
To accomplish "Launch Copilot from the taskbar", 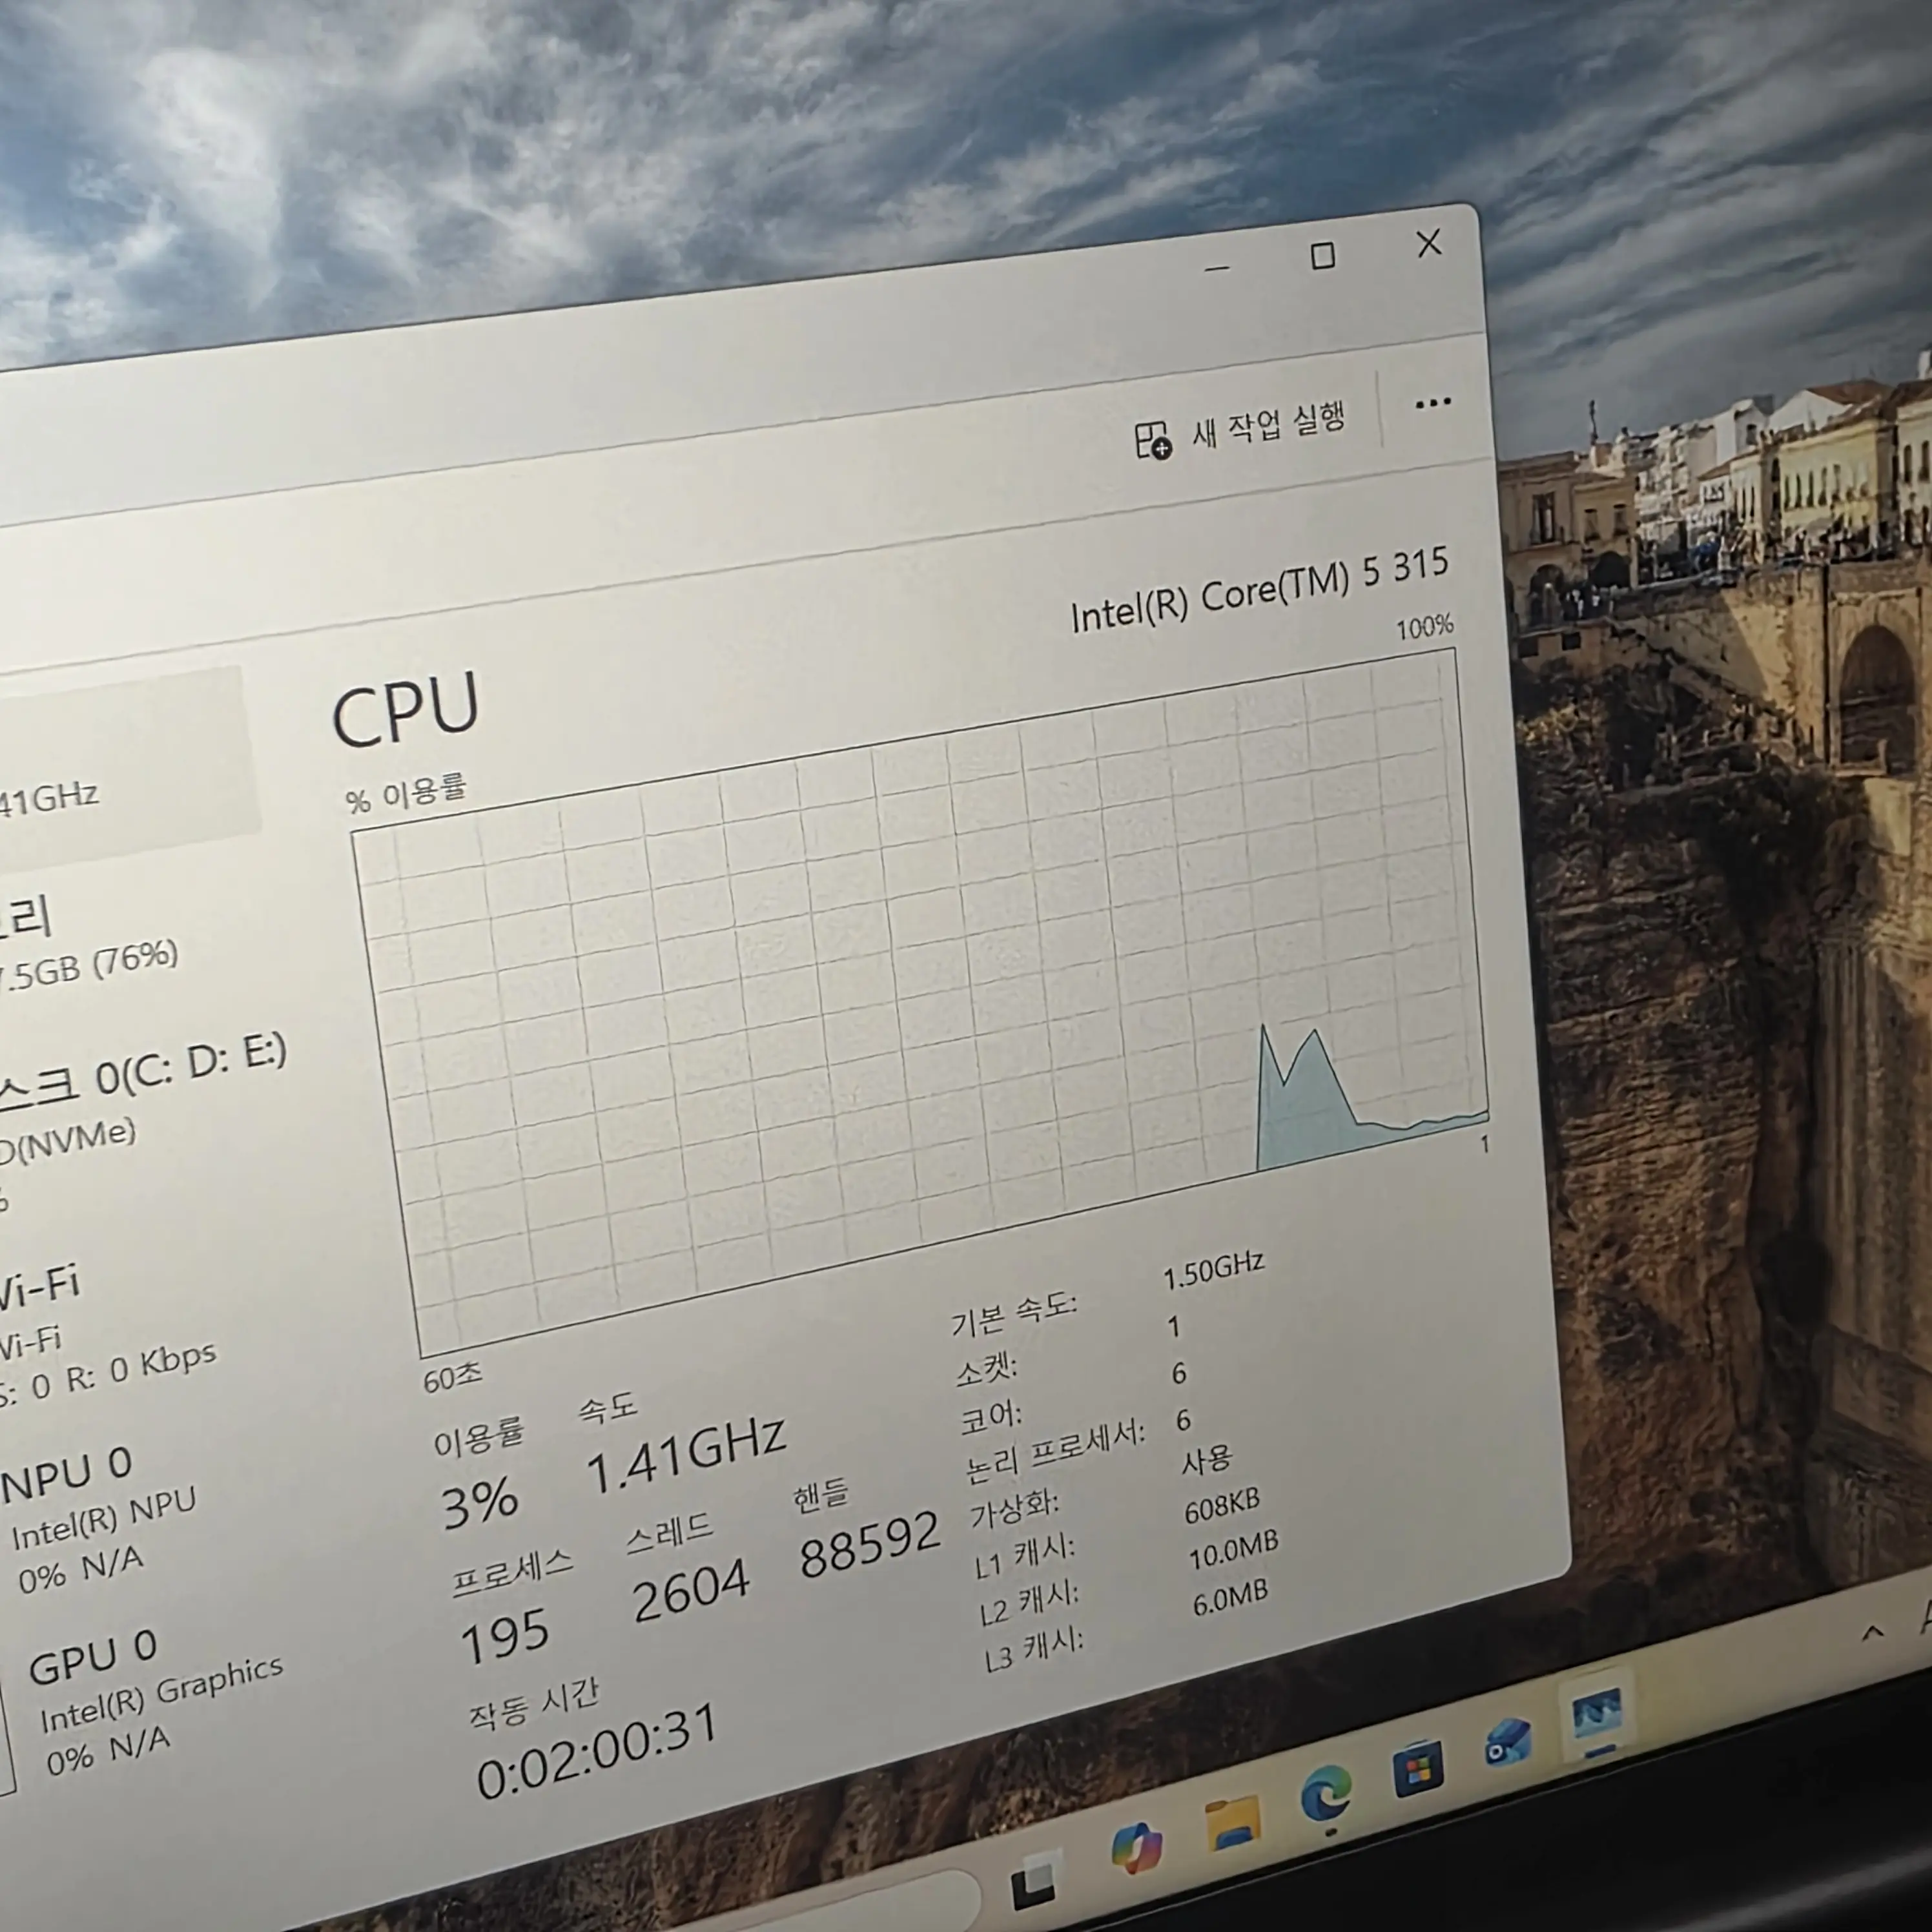I will [x=1136, y=1847].
